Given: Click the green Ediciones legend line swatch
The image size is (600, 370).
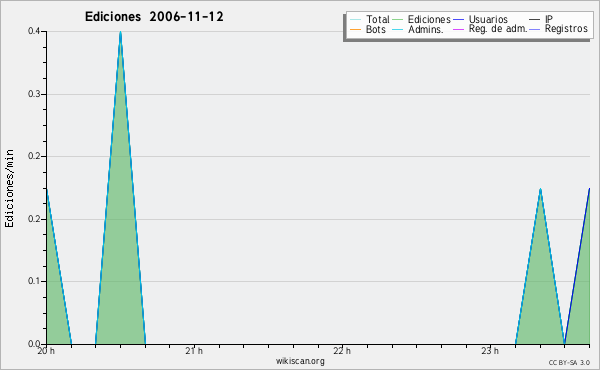Looking at the screenshot, I should [x=398, y=20].
